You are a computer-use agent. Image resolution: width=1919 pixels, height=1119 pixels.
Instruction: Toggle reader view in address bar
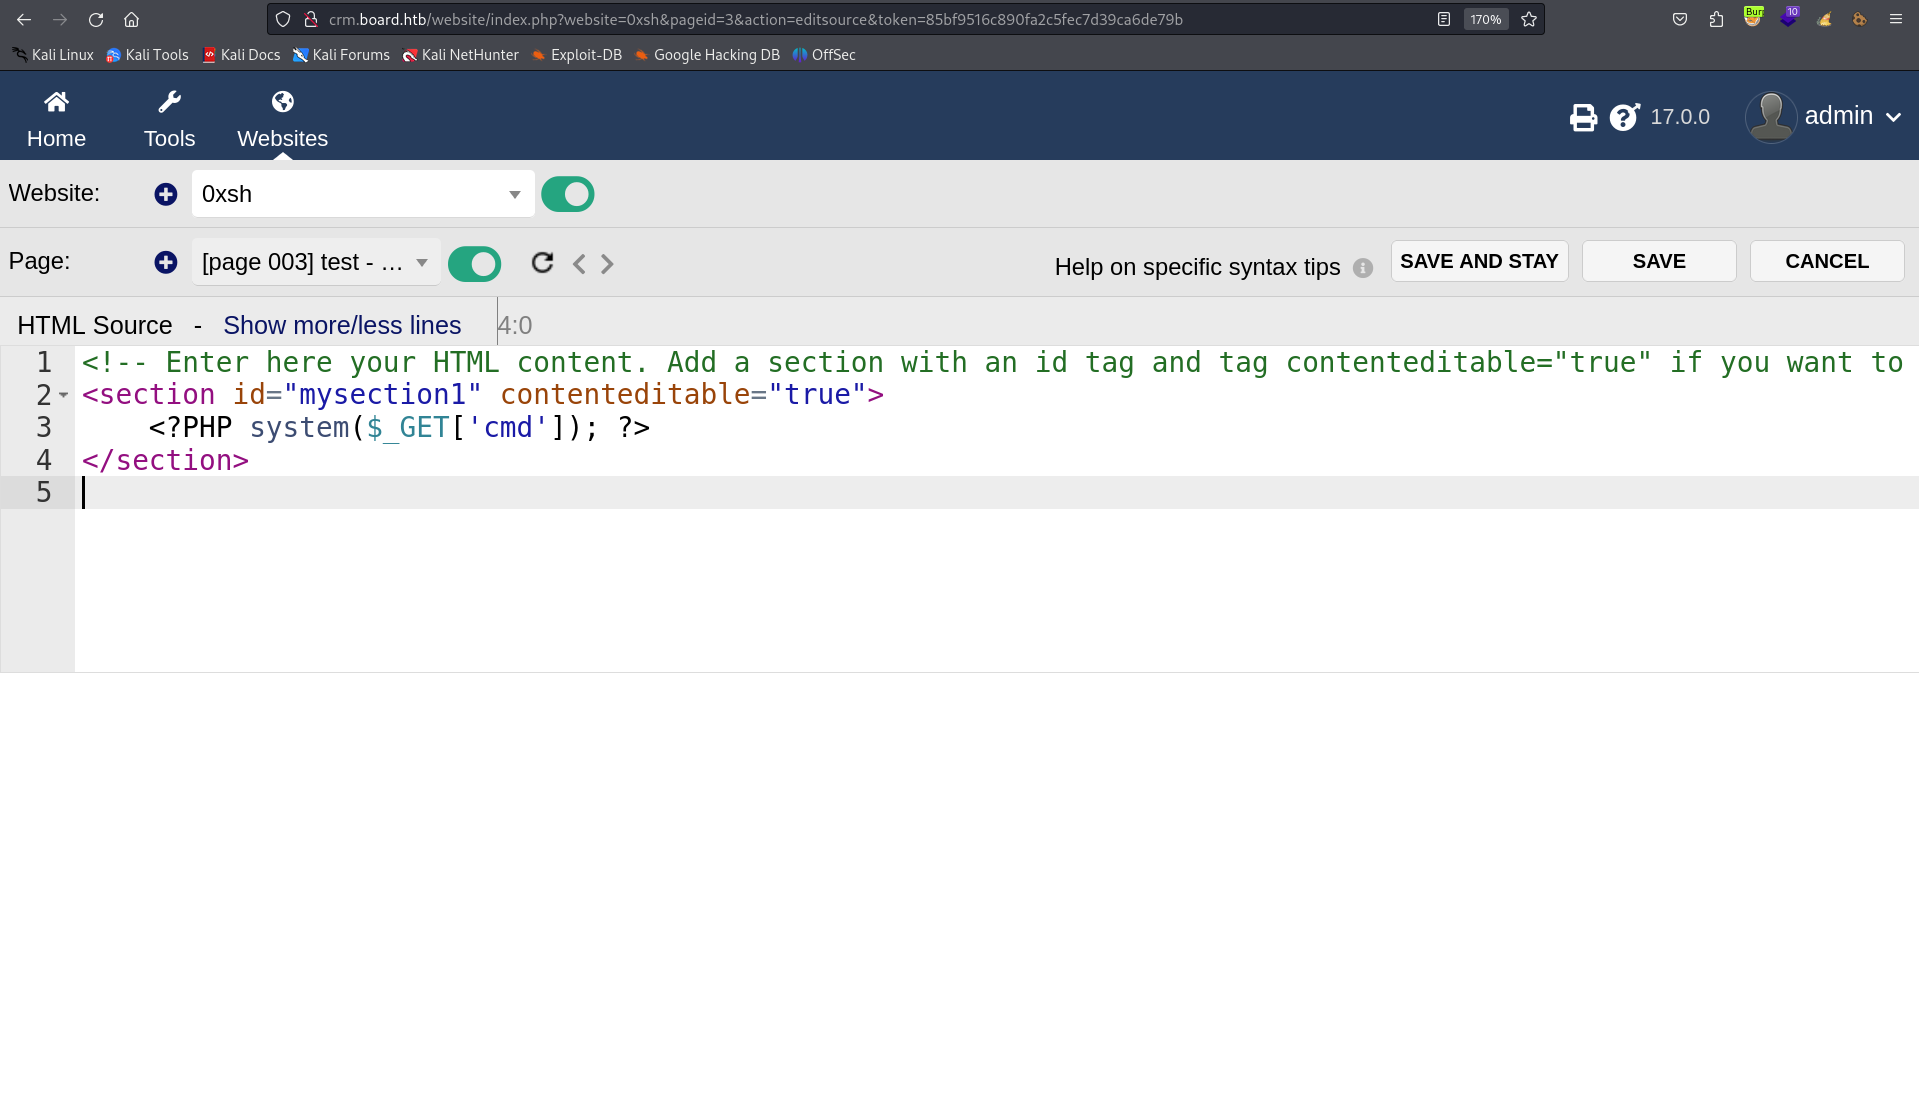tap(1444, 19)
